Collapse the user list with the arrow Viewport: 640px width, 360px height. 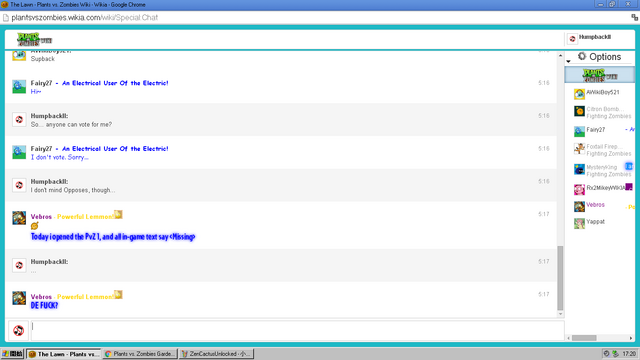[x=568, y=61]
